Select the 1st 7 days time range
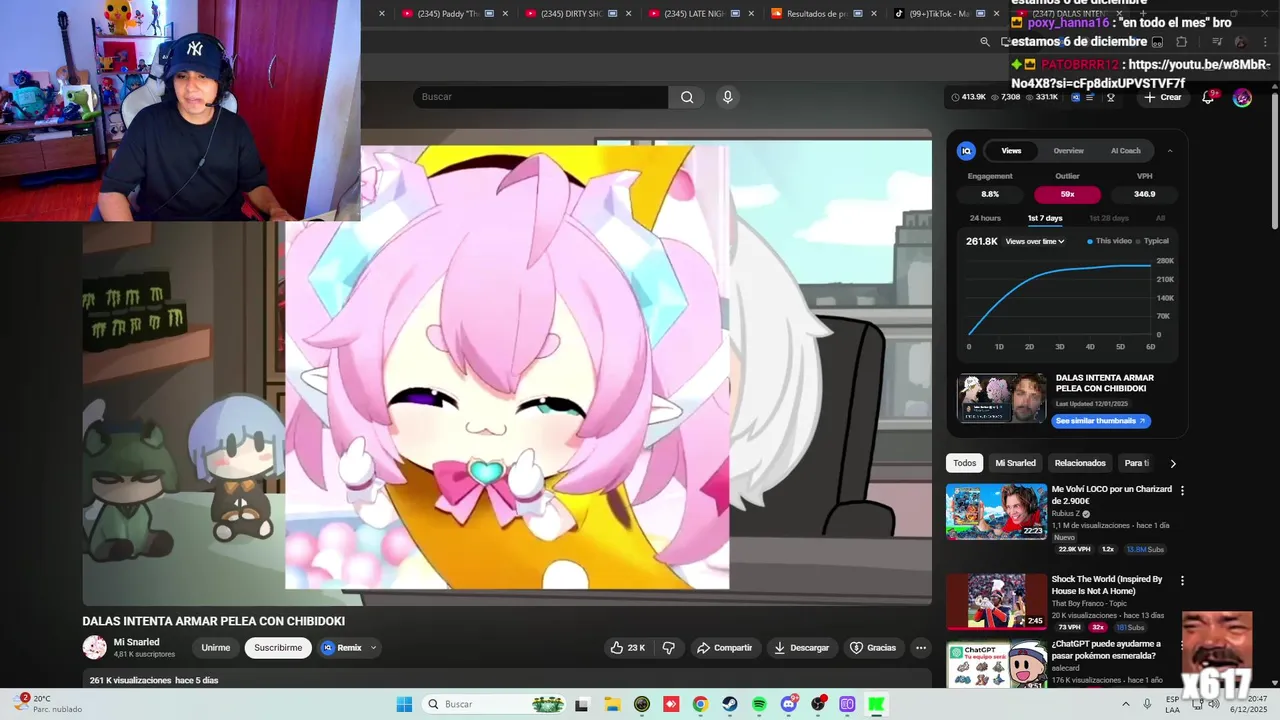The width and height of the screenshot is (1280, 720). point(1045,218)
